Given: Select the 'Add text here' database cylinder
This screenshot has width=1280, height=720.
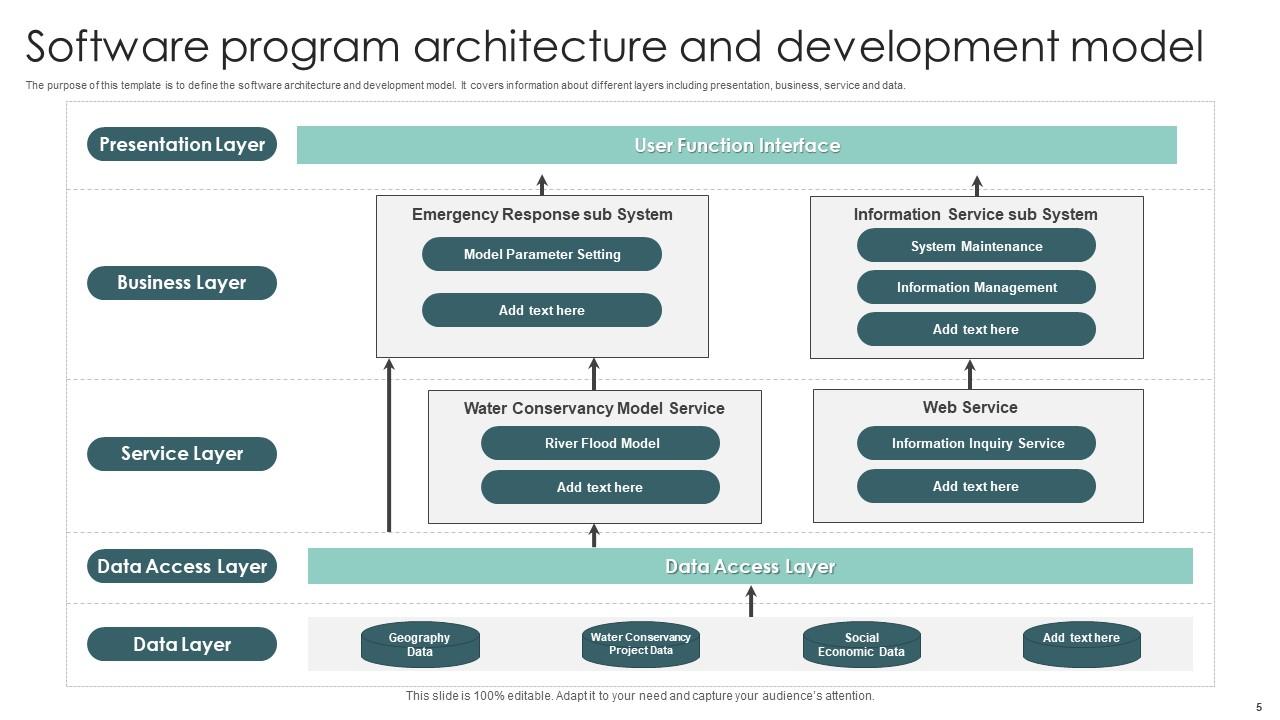Looking at the screenshot, I should 1081,645.
